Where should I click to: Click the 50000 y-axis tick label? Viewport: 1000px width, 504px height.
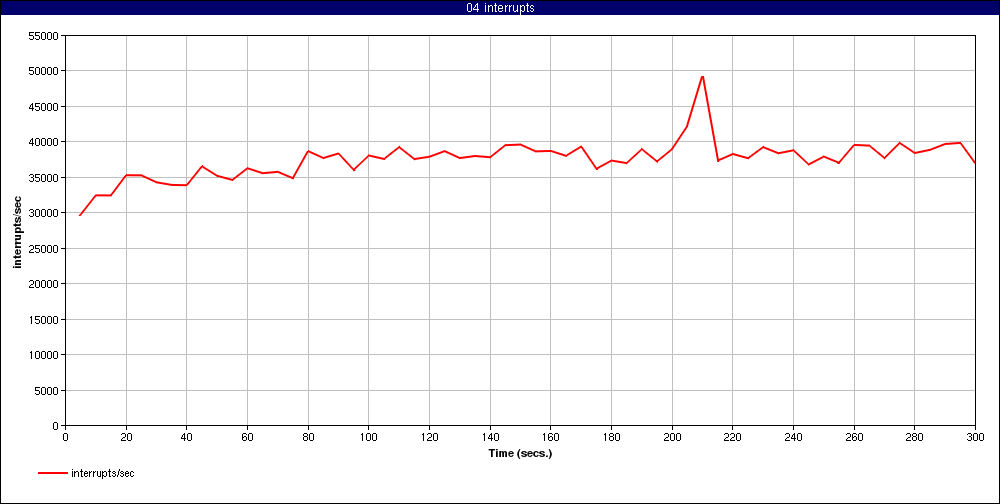[x=45, y=71]
